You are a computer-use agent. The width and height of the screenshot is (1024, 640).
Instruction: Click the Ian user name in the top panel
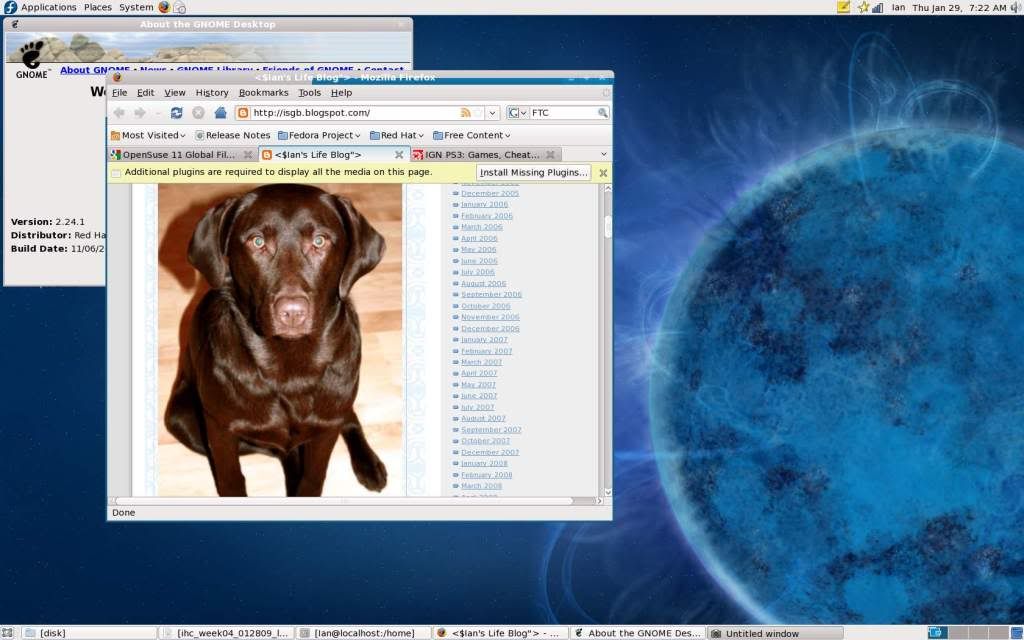899,7
